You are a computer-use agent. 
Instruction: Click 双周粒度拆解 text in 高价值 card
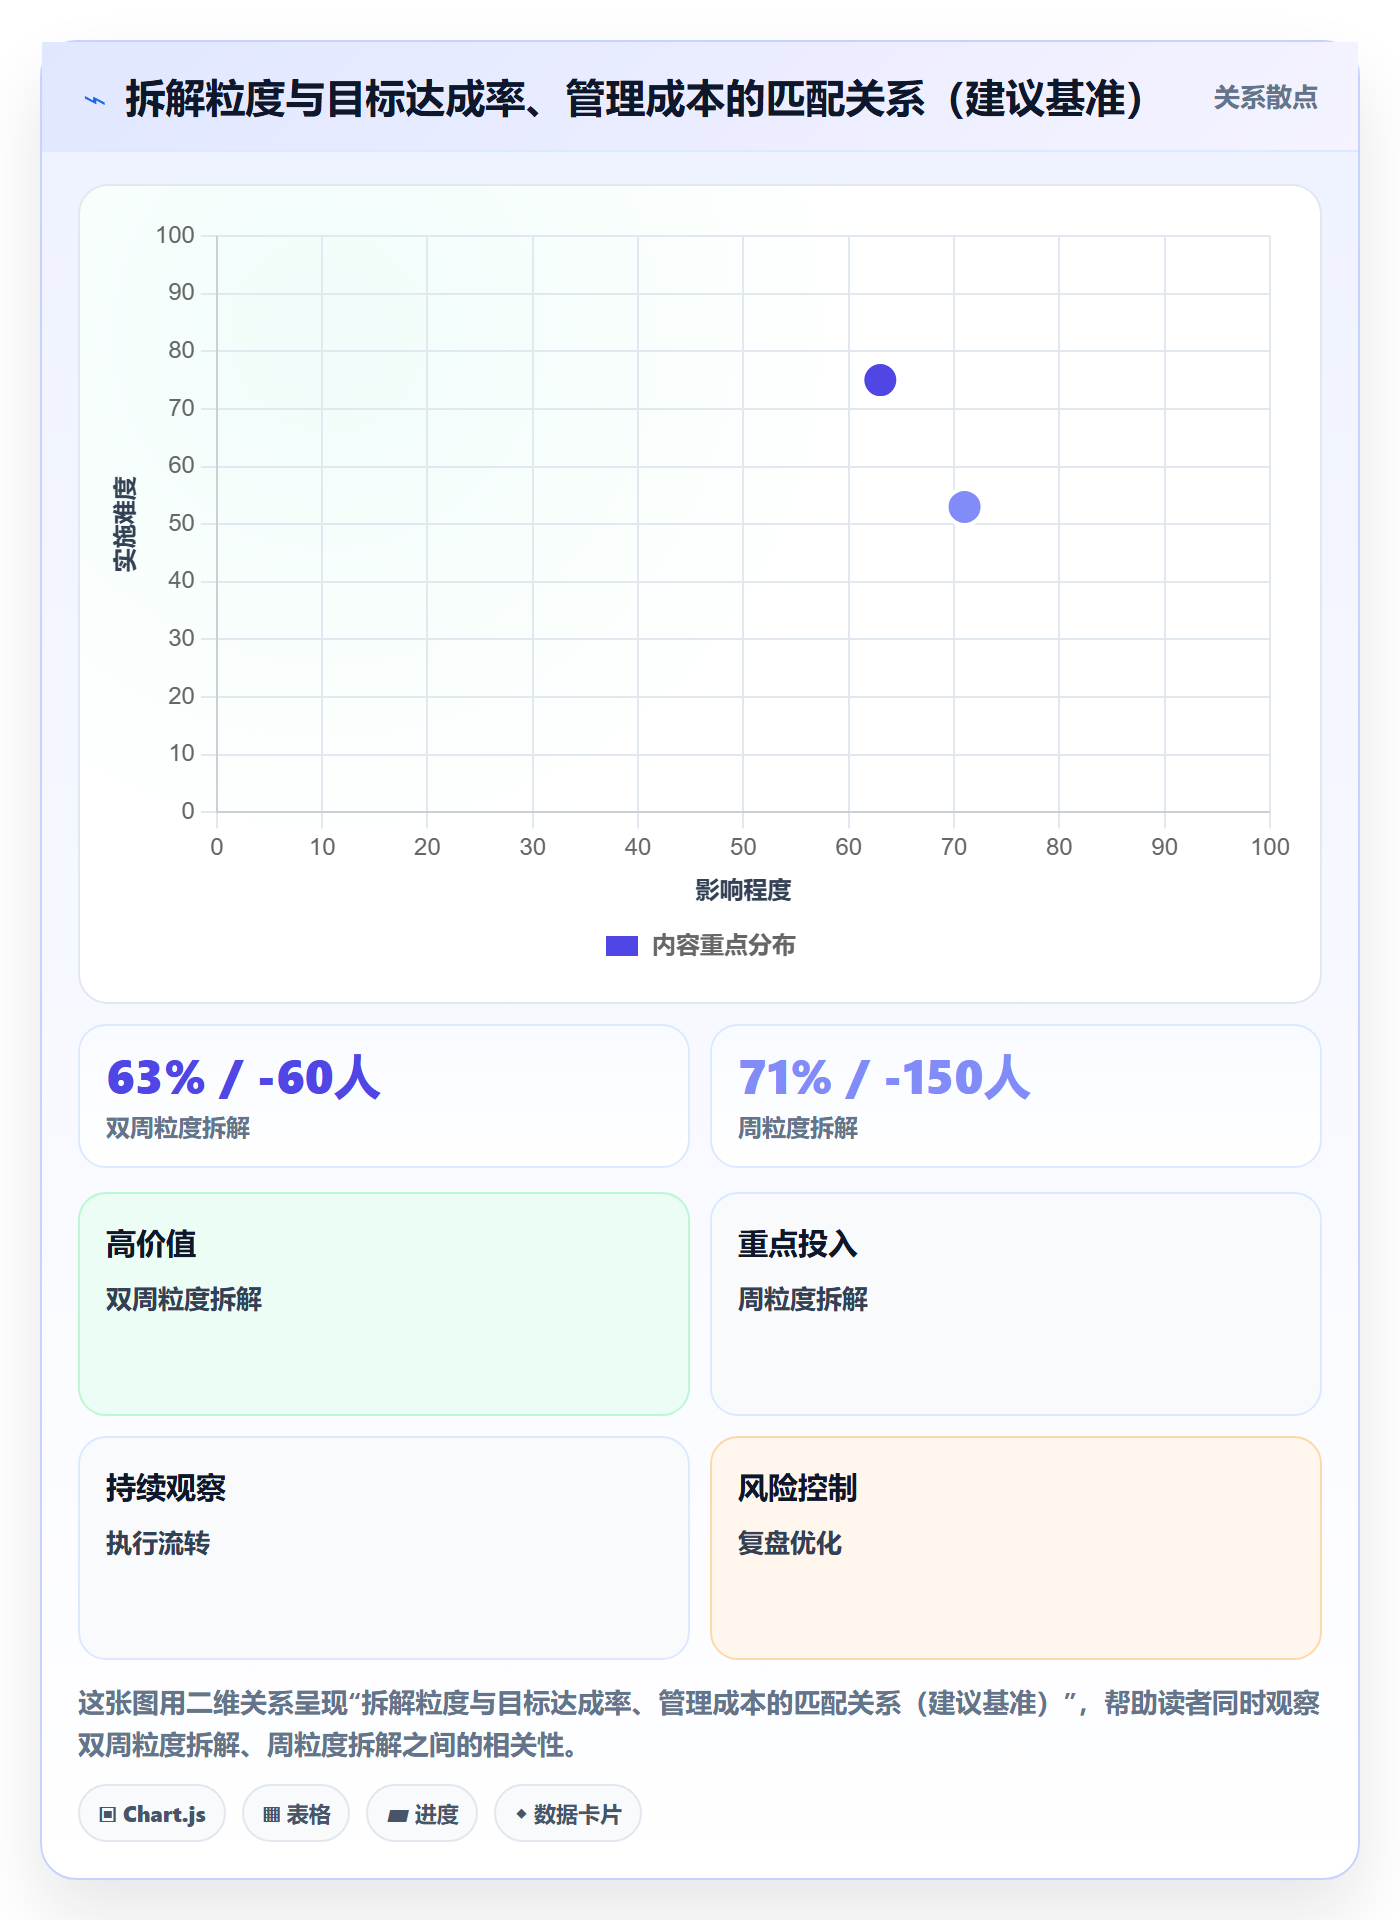click(x=184, y=1299)
